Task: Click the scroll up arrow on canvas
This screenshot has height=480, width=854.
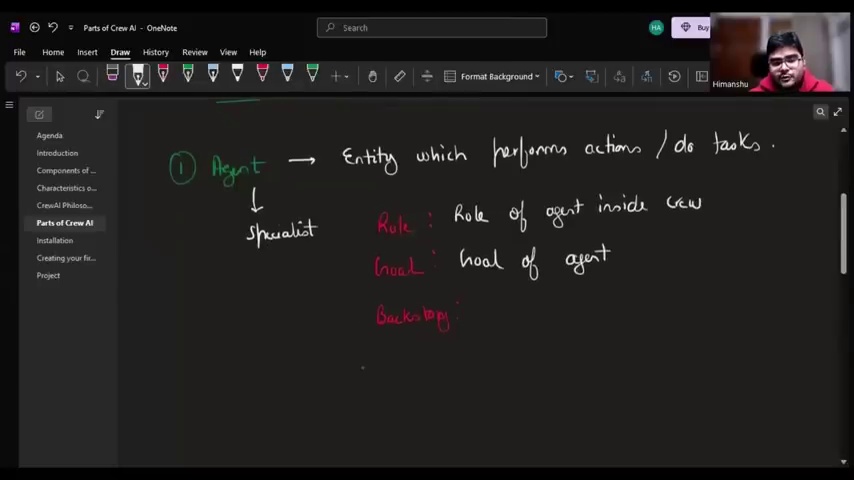Action: (x=844, y=131)
